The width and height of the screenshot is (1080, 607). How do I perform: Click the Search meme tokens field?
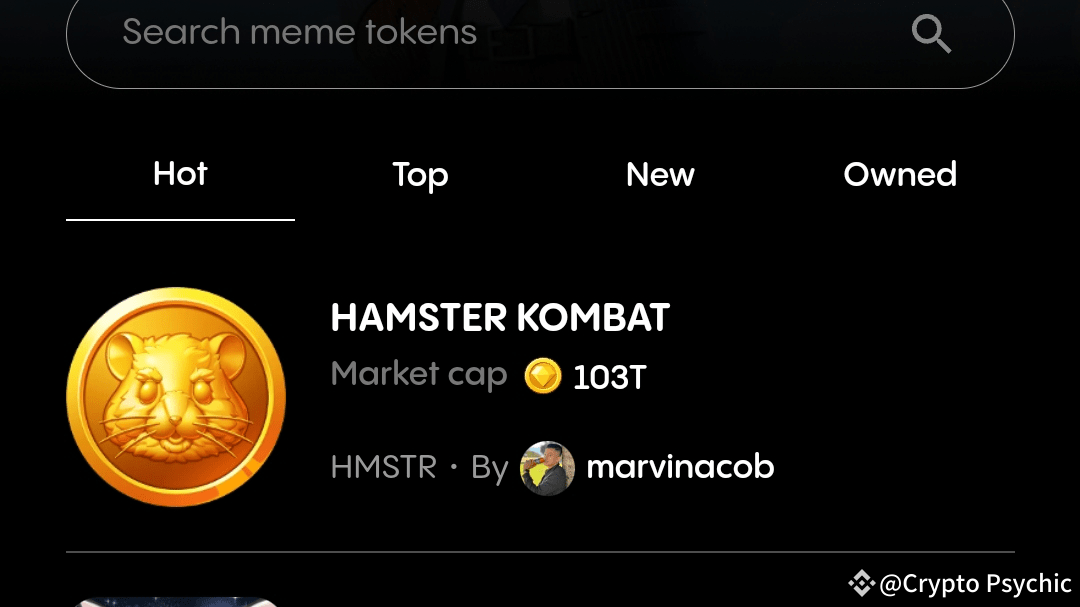[540, 40]
